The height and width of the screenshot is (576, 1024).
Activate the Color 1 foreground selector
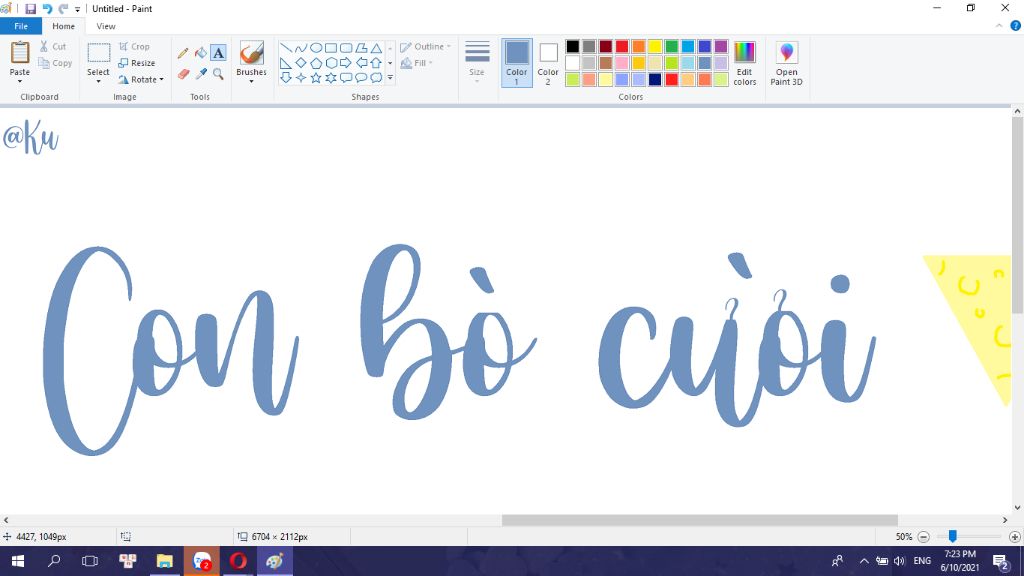pos(517,63)
